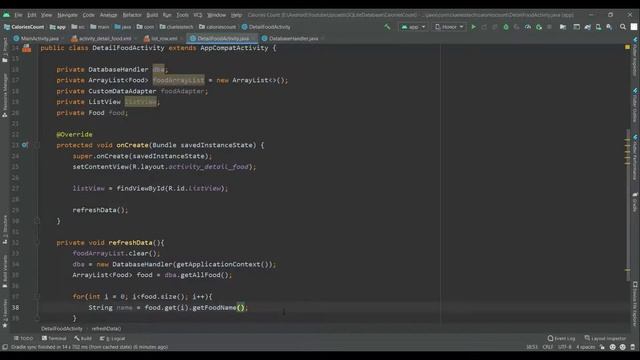Open the Resource Manager side panel

[5, 96]
